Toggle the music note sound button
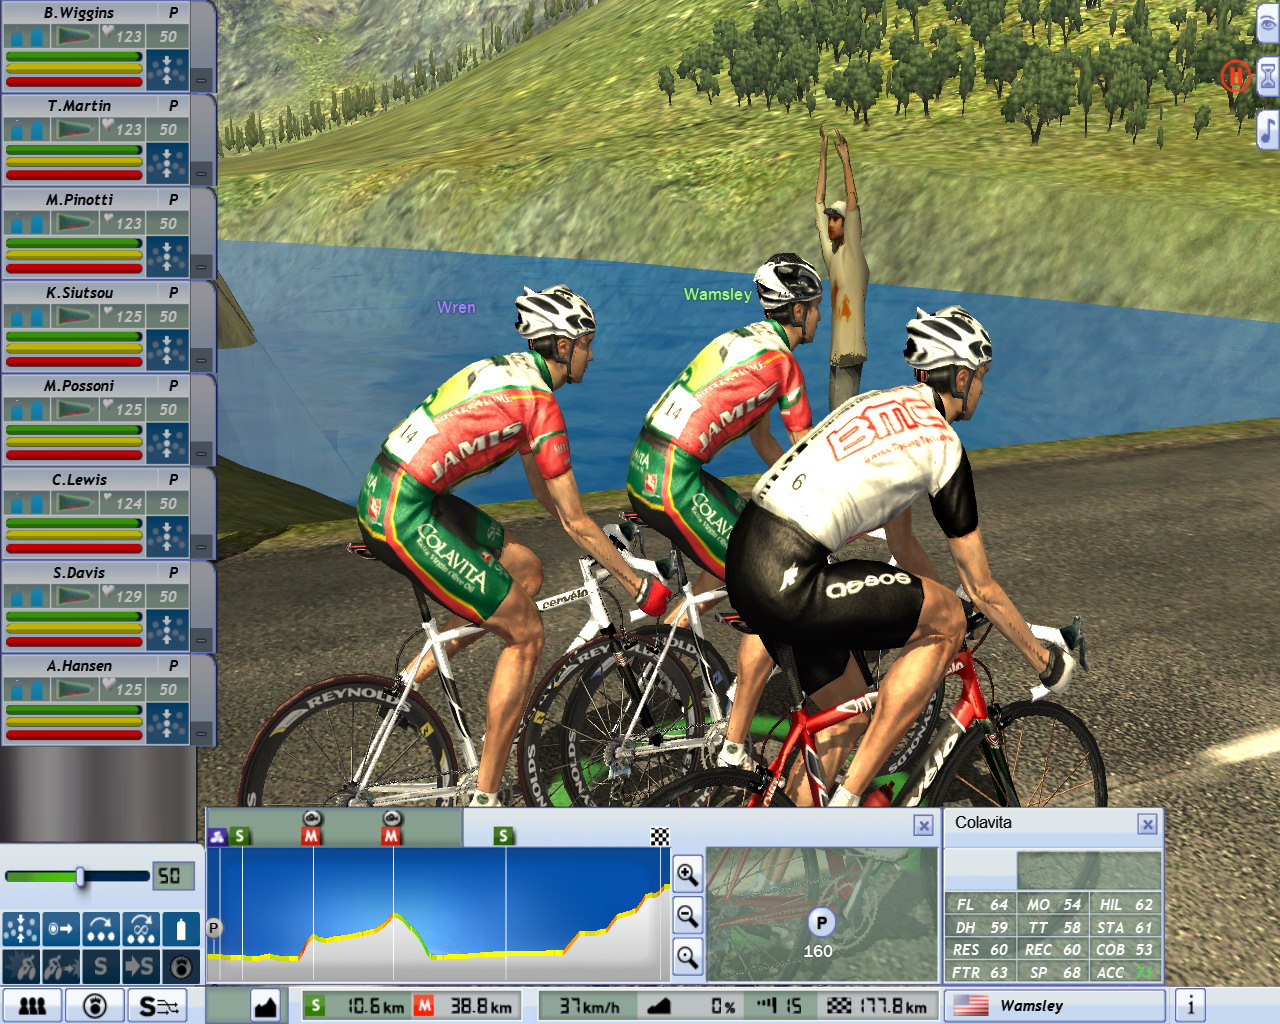1280x1024 pixels. (x=1267, y=129)
